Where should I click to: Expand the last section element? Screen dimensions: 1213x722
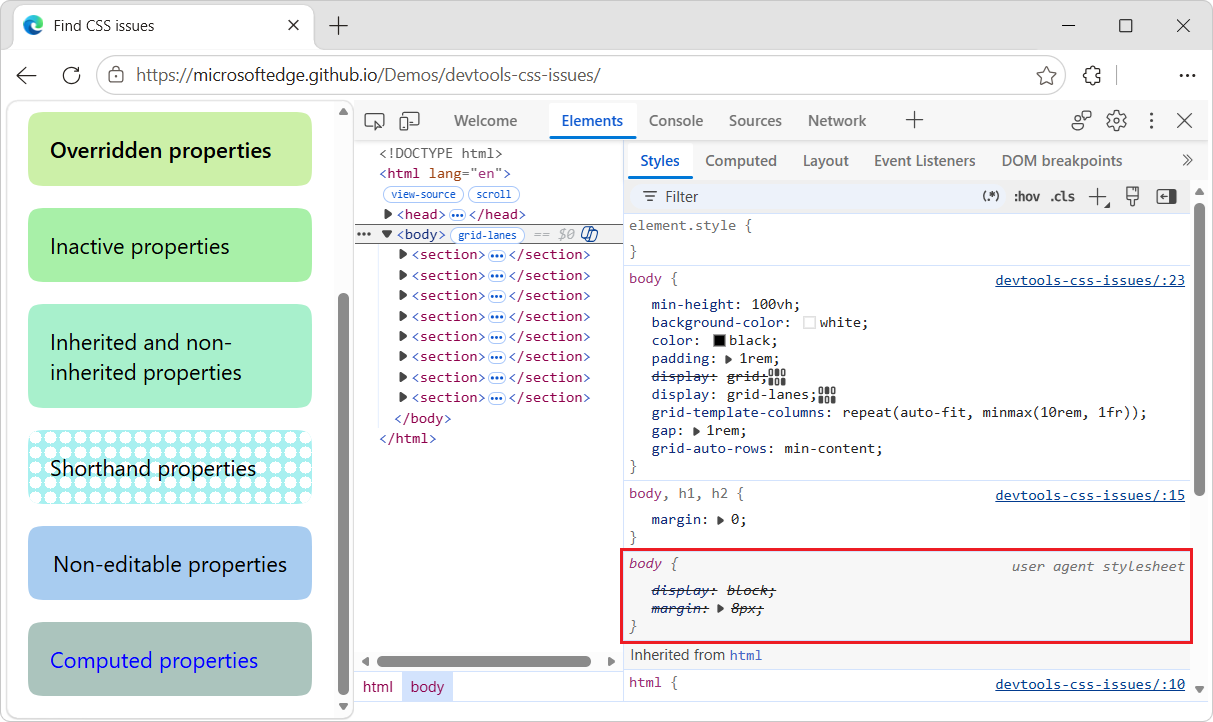[403, 397]
